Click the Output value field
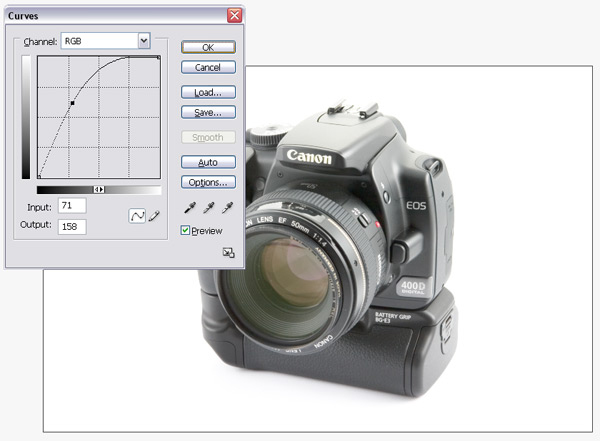Viewport: 600px width, 441px height. (72, 227)
